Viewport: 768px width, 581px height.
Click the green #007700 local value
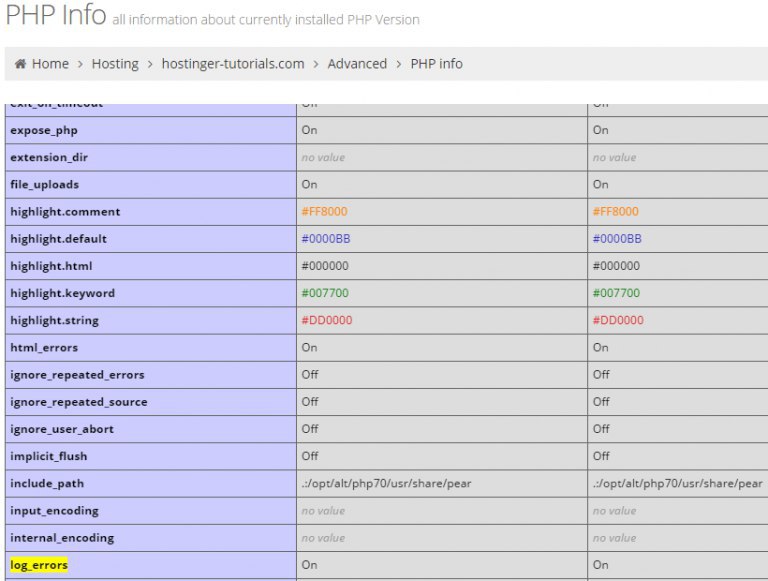coord(325,293)
